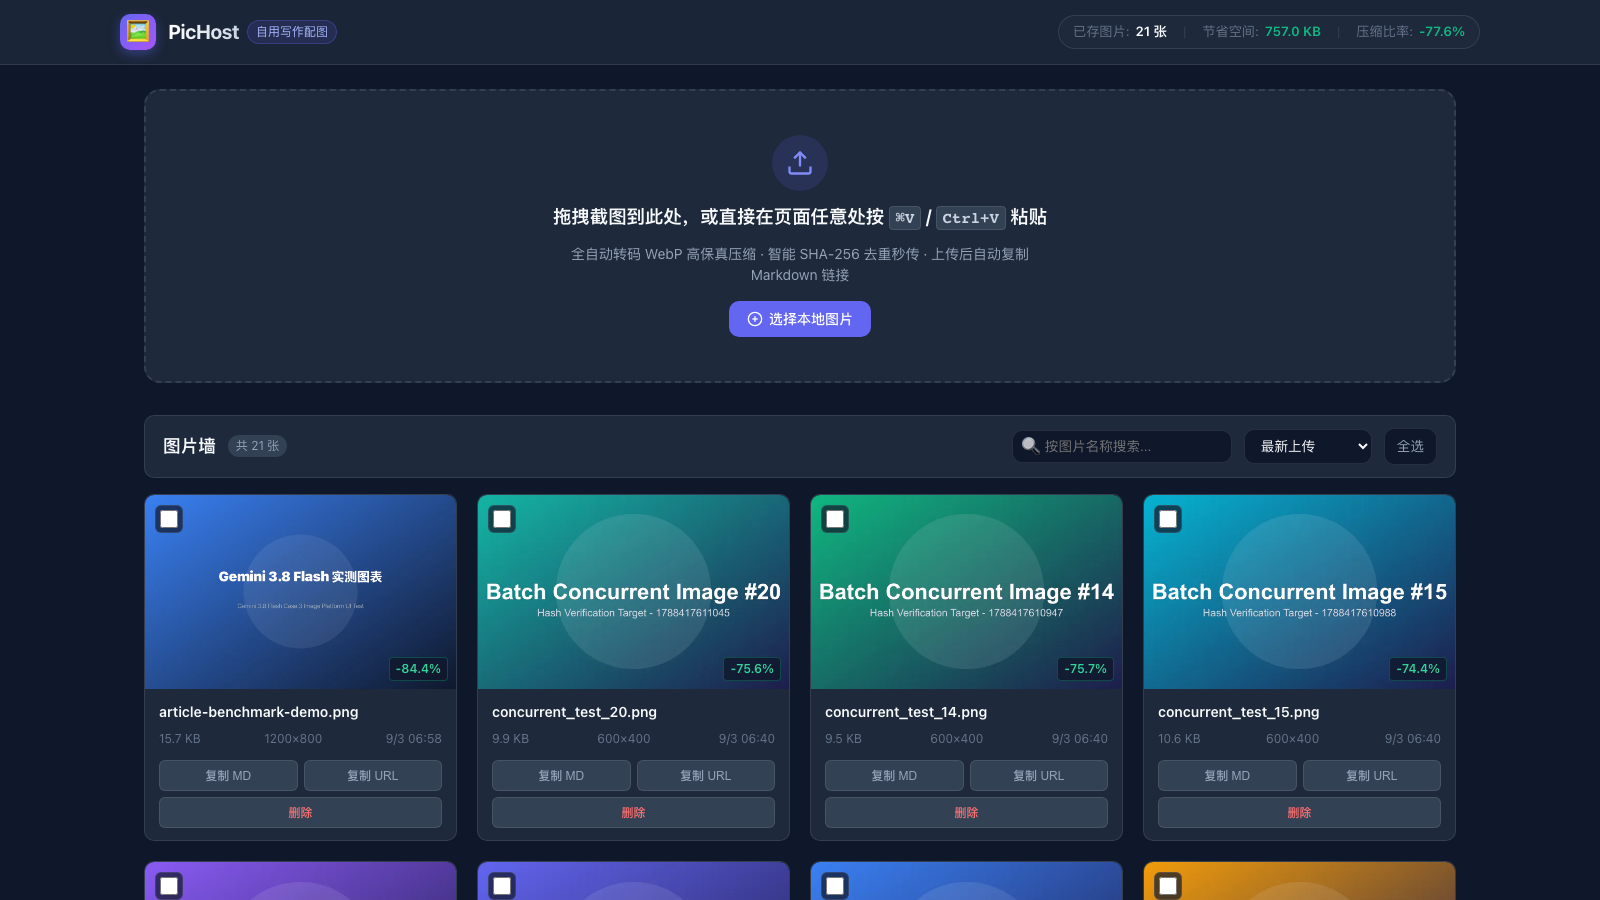
Task: Copy MD for article-benchmark-demo.png
Action: tap(228, 775)
